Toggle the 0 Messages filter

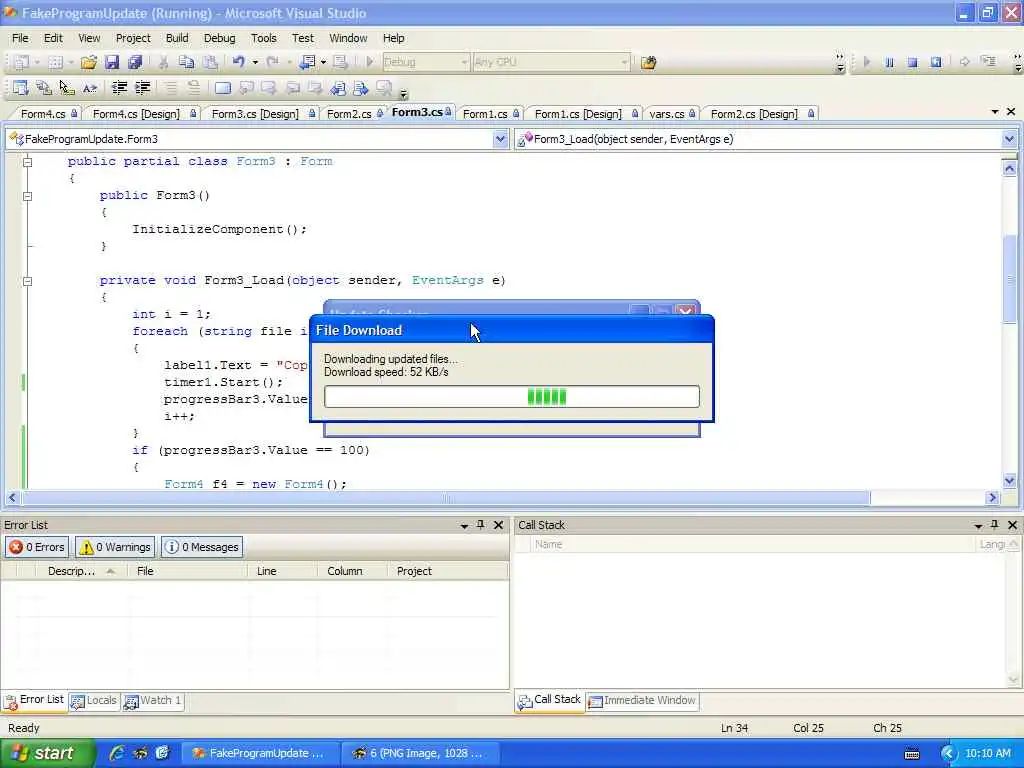tap(202, 547)
